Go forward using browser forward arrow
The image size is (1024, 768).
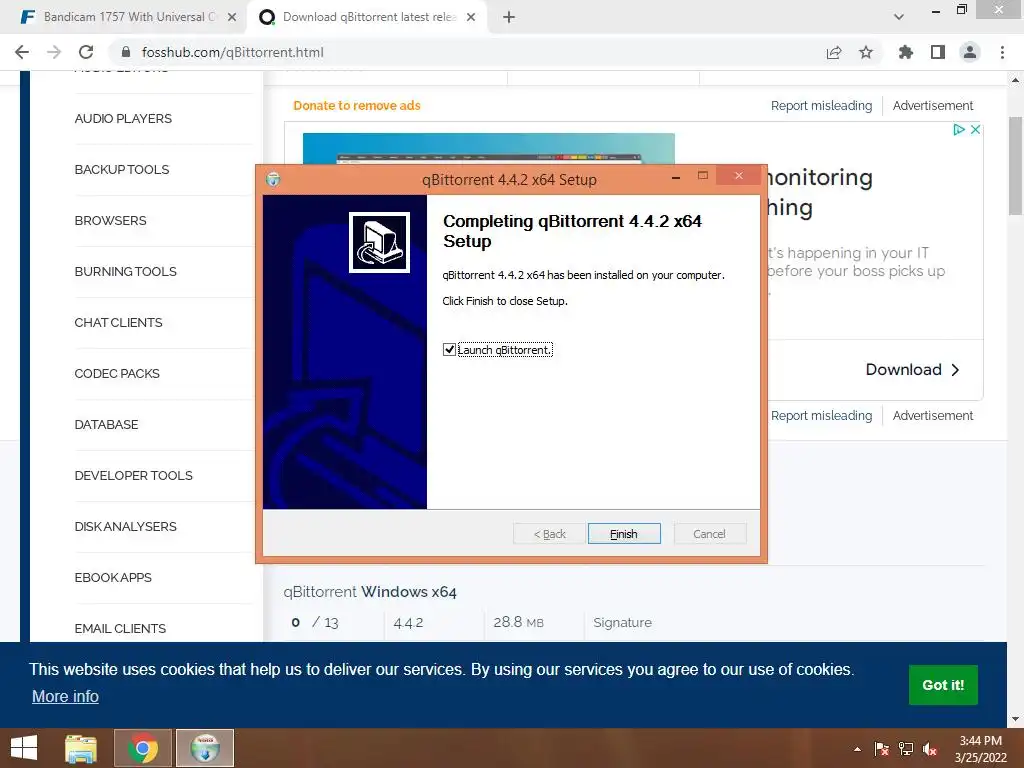coord(54,52)
